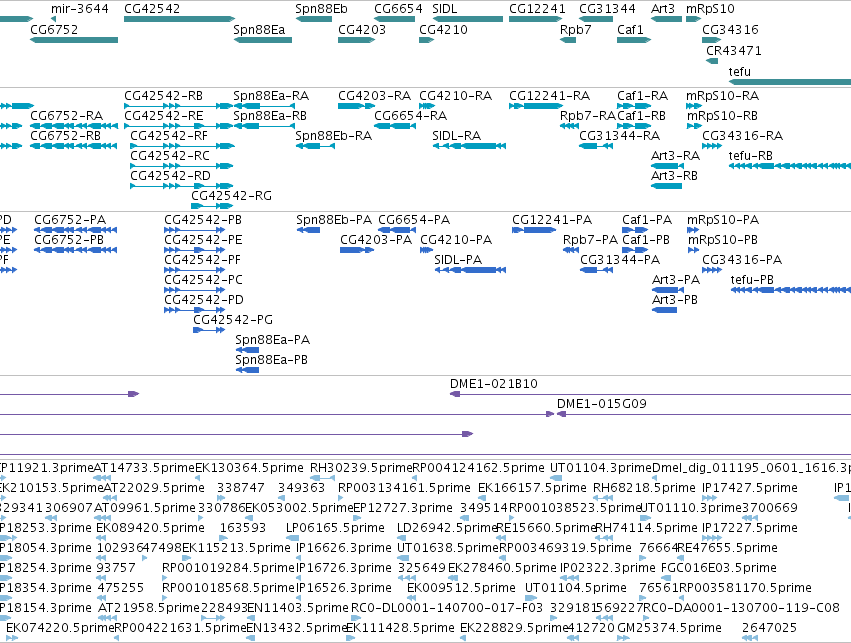Select the "CG6752-PA" protein label
Image resolution: width=851 pixels, height=643 pixels.
(x=70, y=220)
